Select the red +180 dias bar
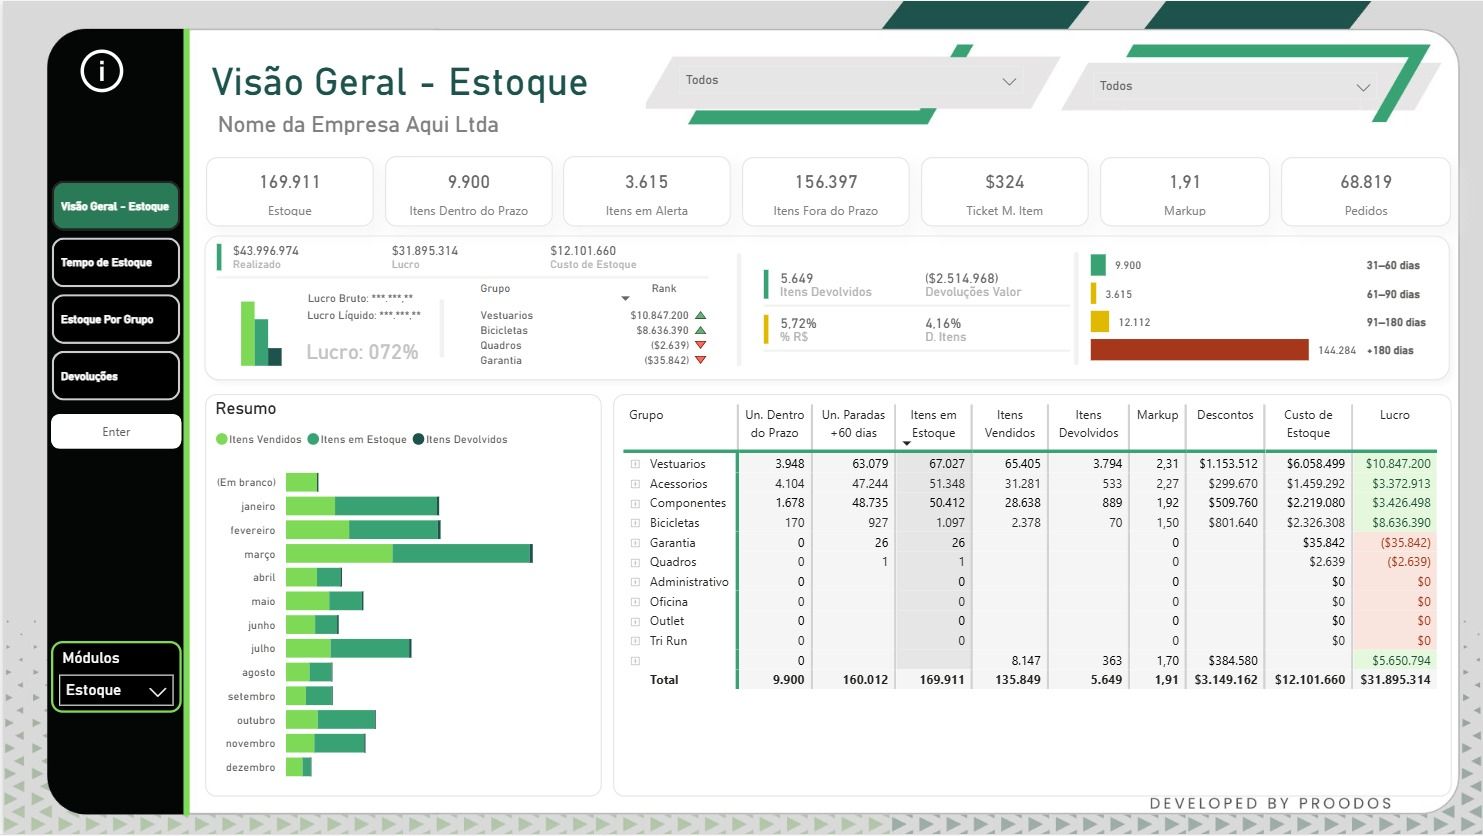Viewport: 1483px width, 836px height. click(1199, 350)
